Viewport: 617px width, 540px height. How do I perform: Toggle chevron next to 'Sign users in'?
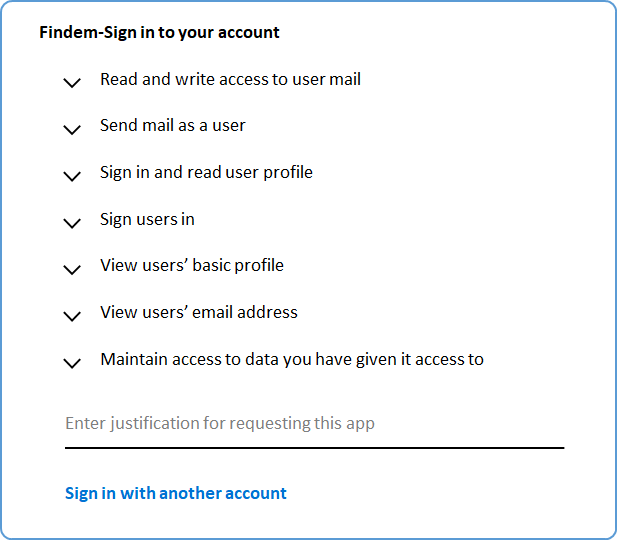(x=71, y=223)
